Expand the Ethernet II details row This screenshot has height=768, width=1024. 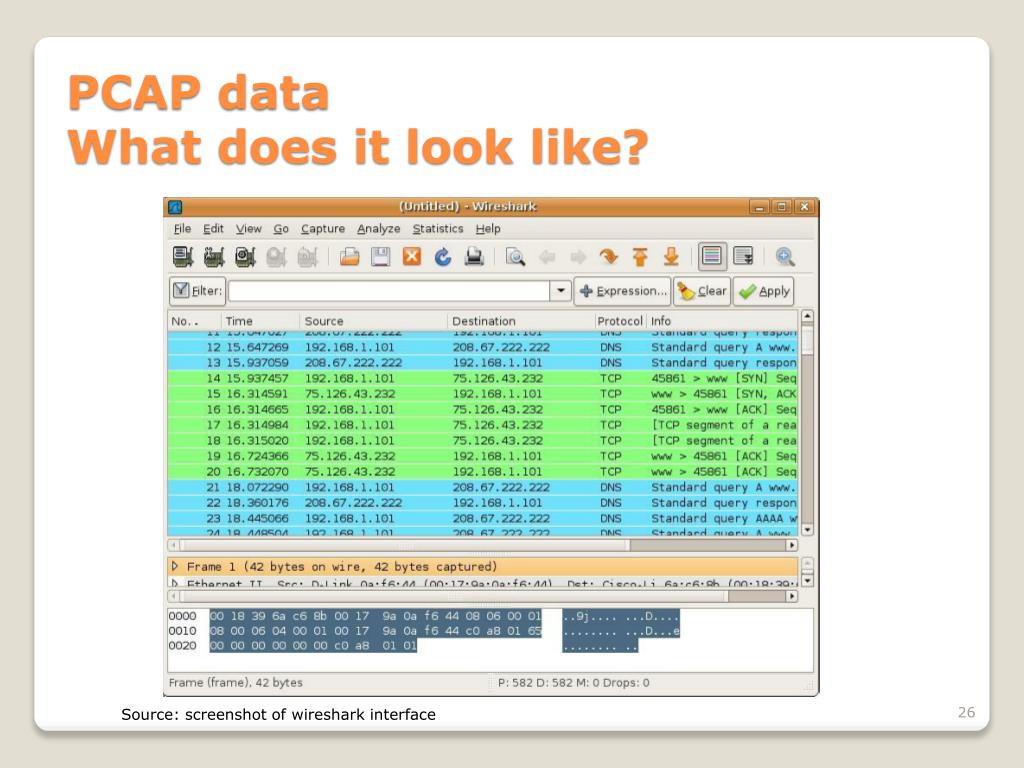point(175,583)
